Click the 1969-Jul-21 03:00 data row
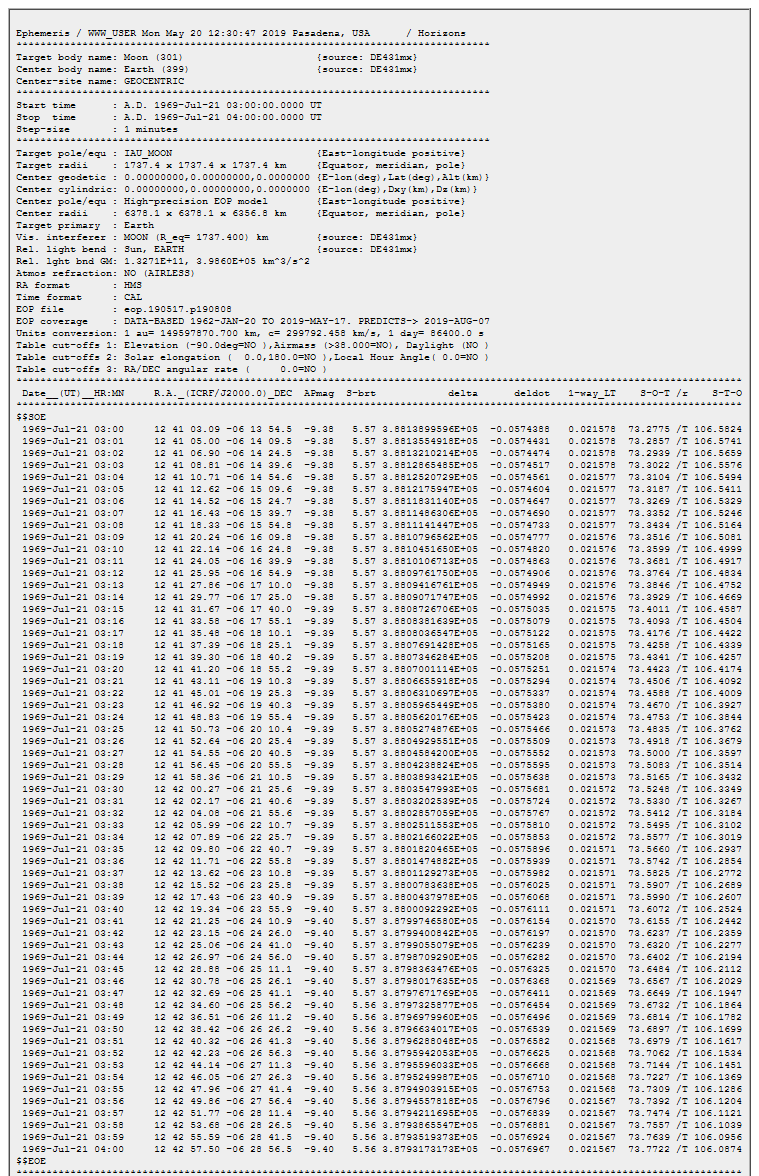 380,429
